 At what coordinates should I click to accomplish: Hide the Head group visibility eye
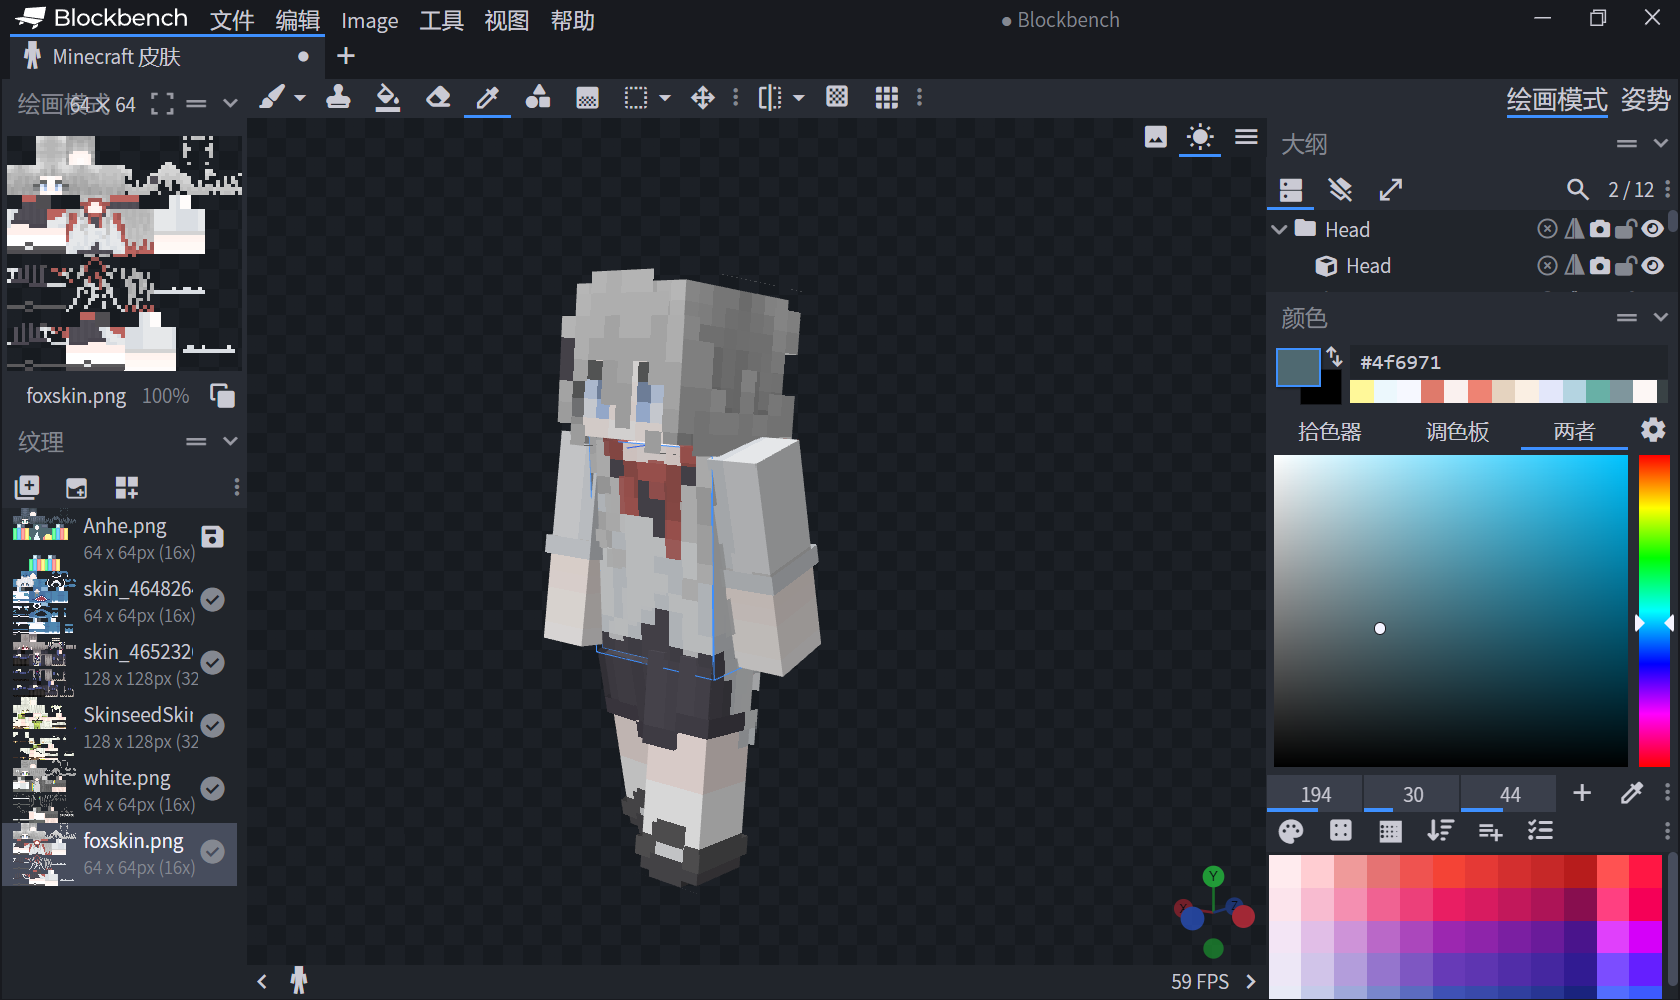(1653, 229)
